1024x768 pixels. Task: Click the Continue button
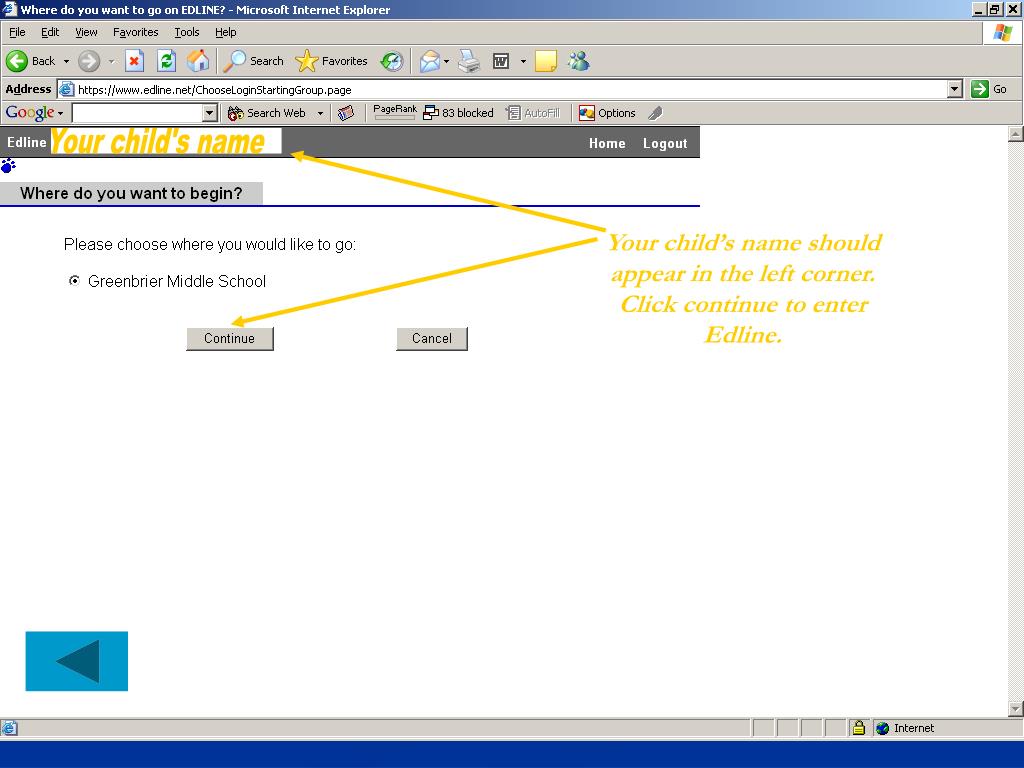(x=229, y=339)
